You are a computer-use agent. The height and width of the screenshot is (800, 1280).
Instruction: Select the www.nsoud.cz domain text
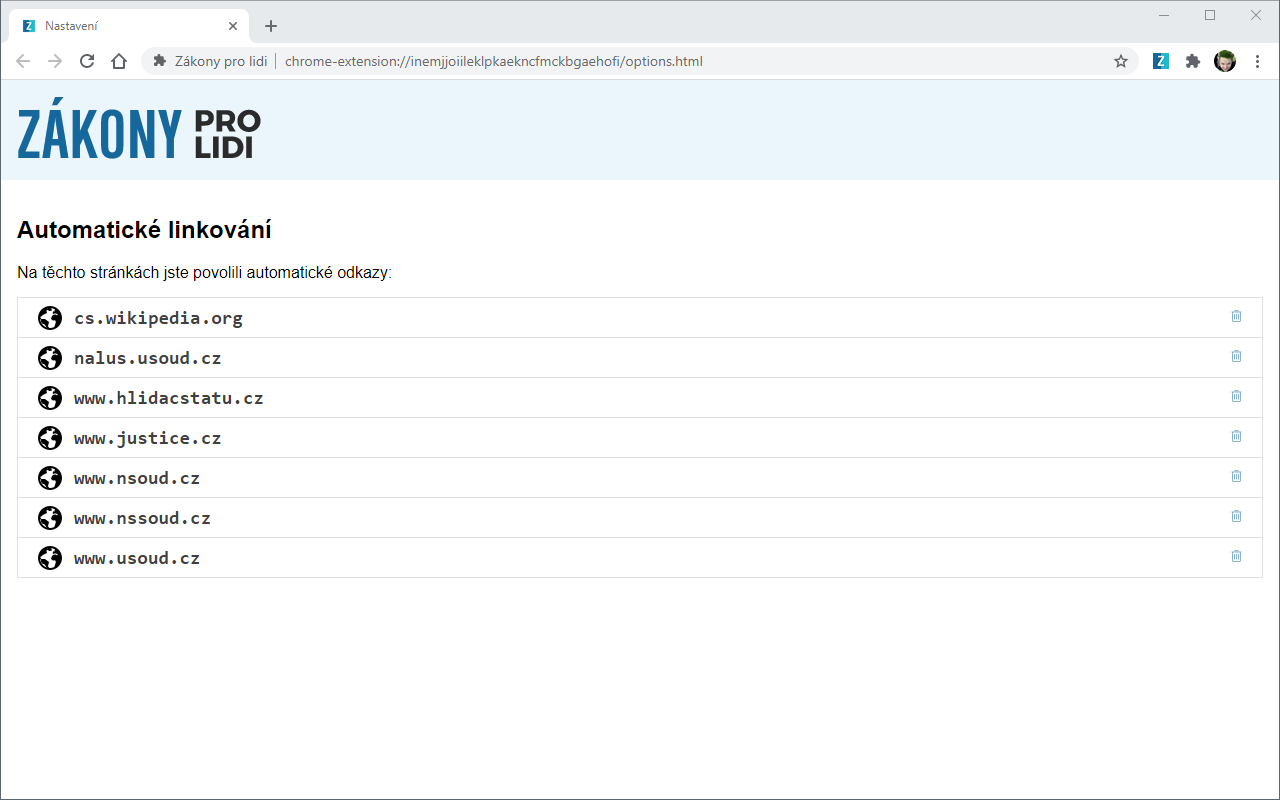point(137,478)
